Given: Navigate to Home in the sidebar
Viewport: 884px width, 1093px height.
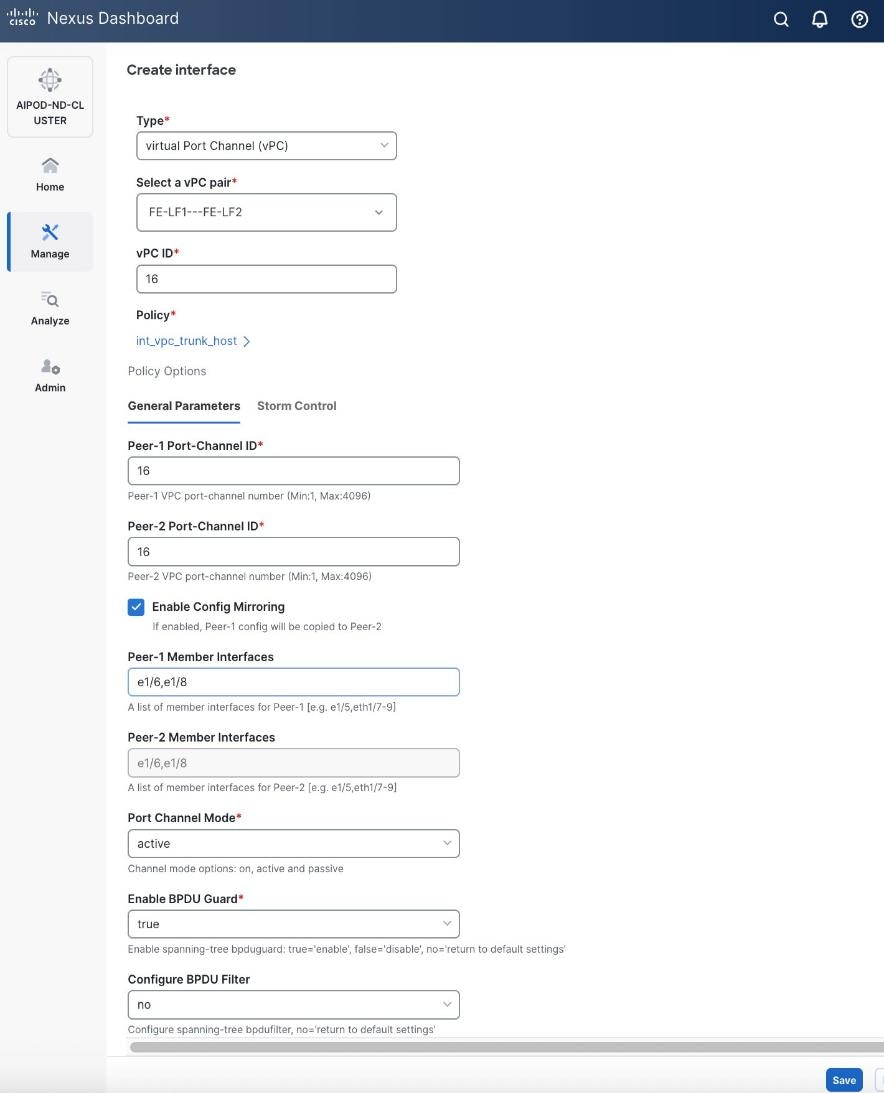Looking at the screenshot, I should [49, 172].
